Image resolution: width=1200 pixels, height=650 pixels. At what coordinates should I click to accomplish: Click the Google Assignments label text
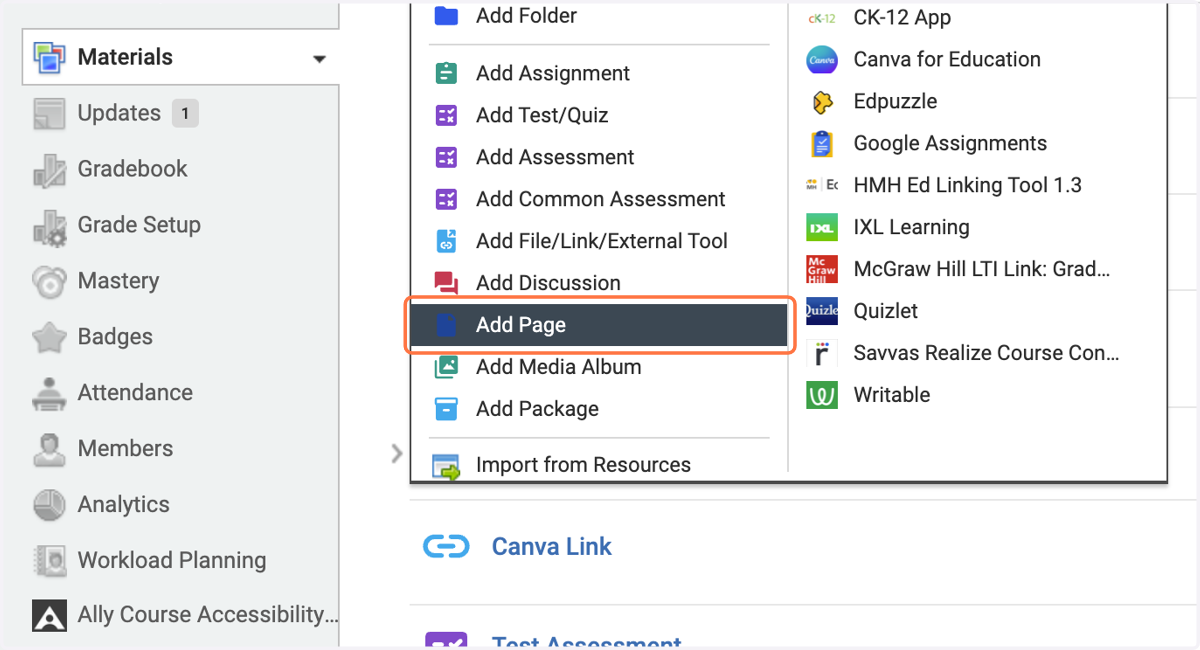click(x=950, y=143)
